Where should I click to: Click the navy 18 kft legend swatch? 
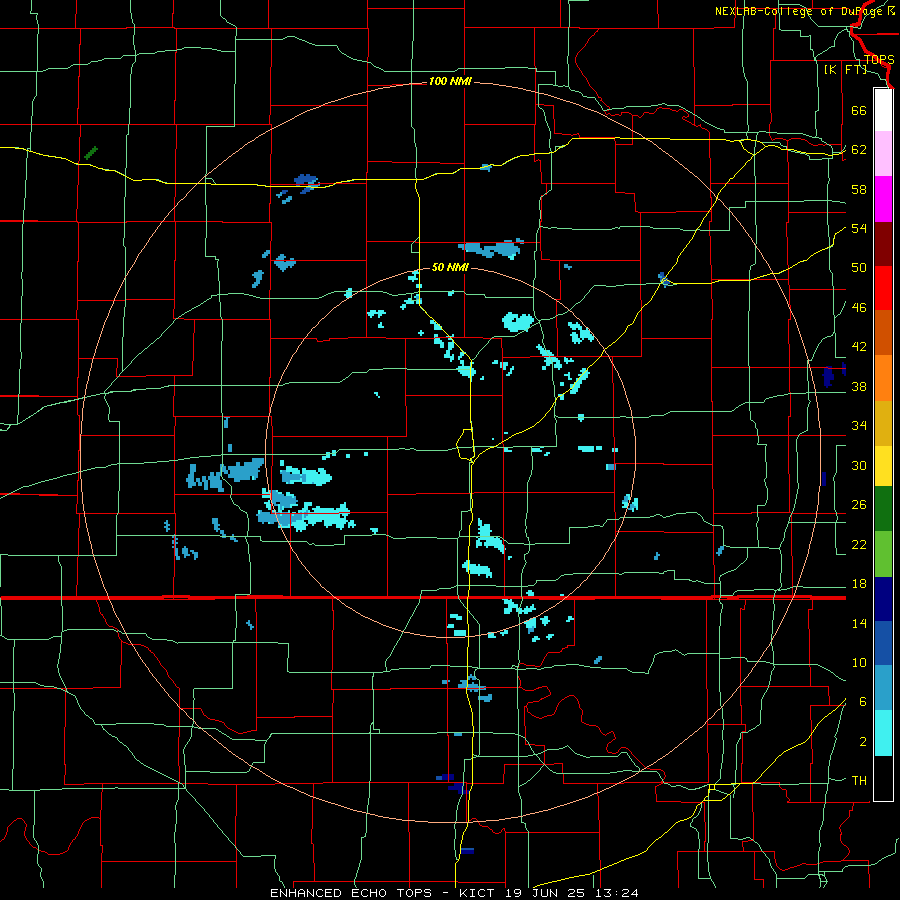pyautogui.click(x=883, y=599)
